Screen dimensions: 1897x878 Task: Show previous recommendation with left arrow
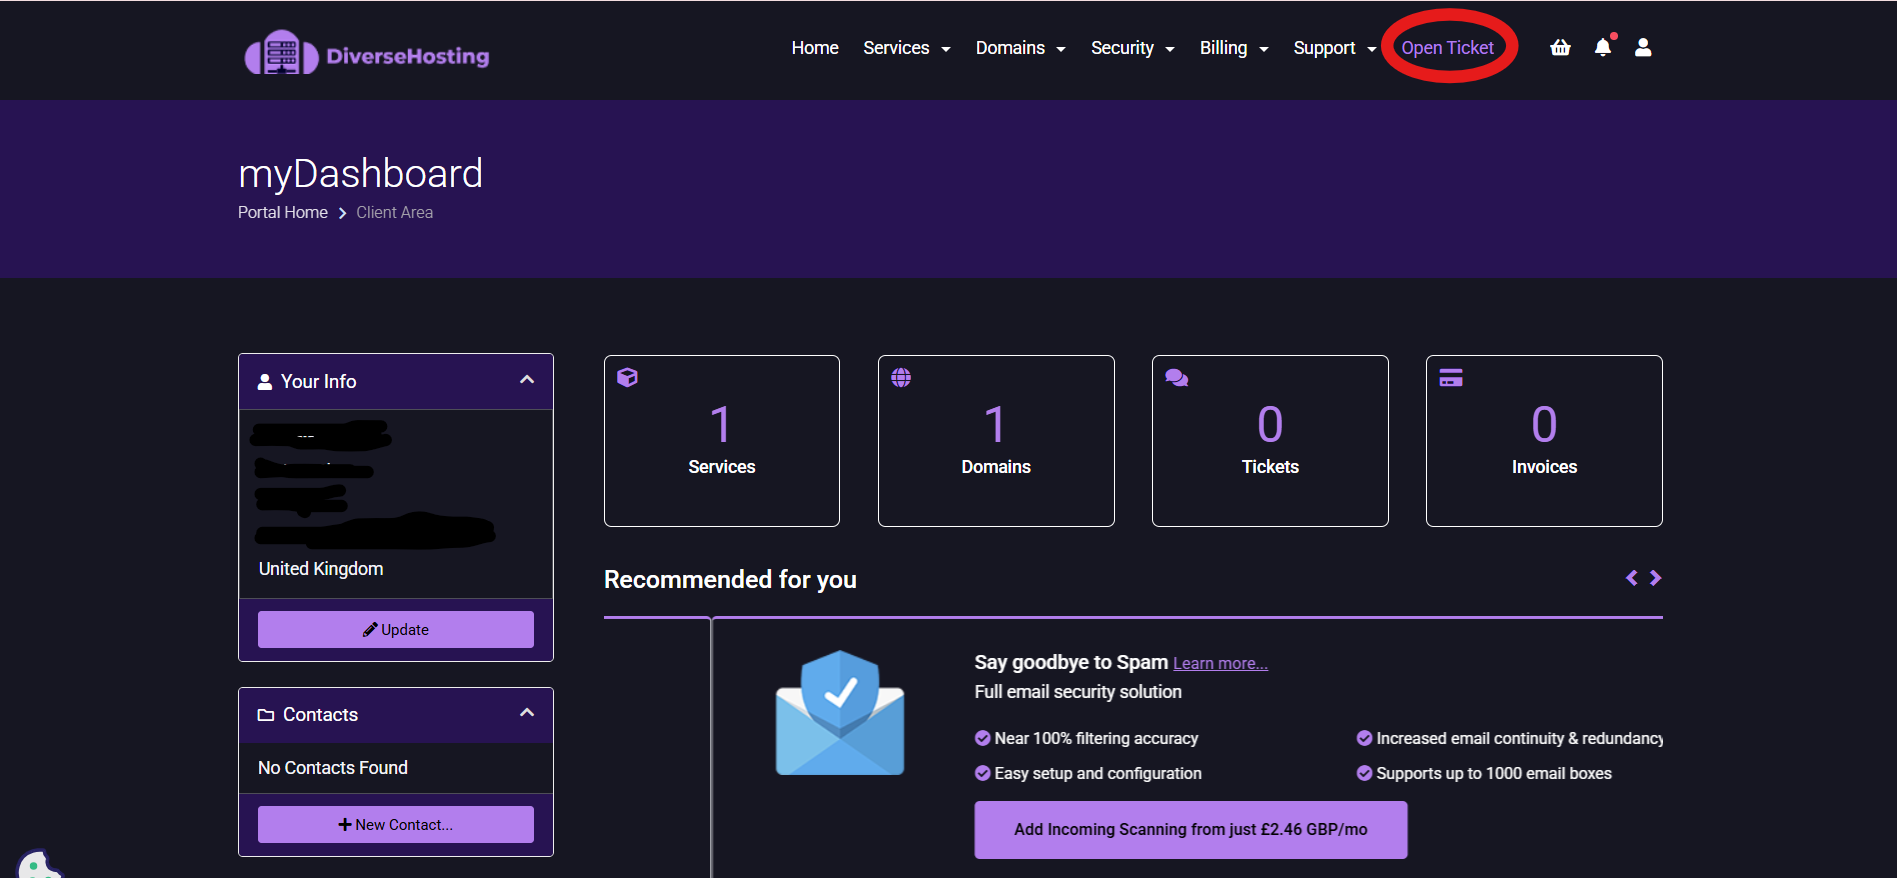(x=1631, y=578)
